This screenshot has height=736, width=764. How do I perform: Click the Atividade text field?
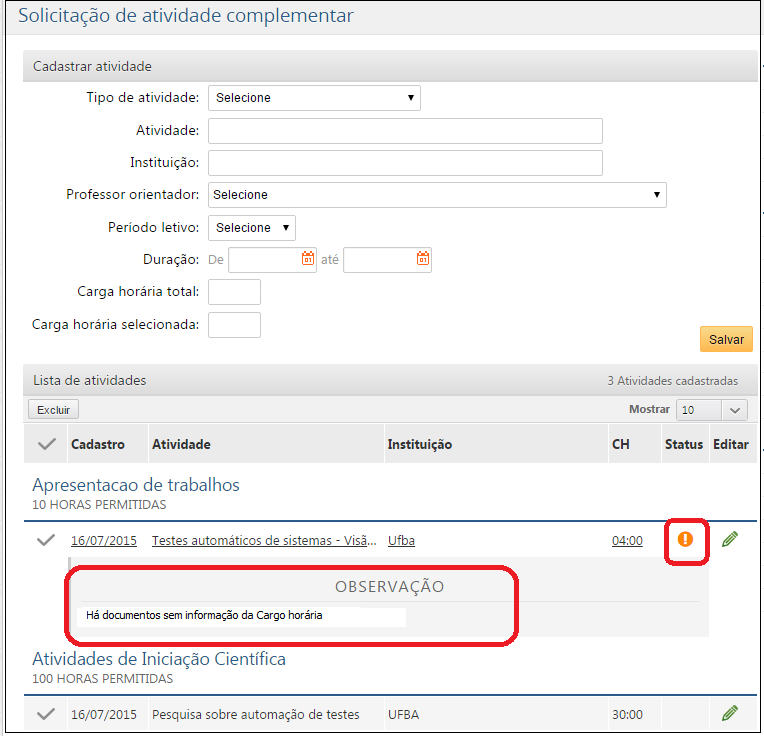[x=405, y=131]
